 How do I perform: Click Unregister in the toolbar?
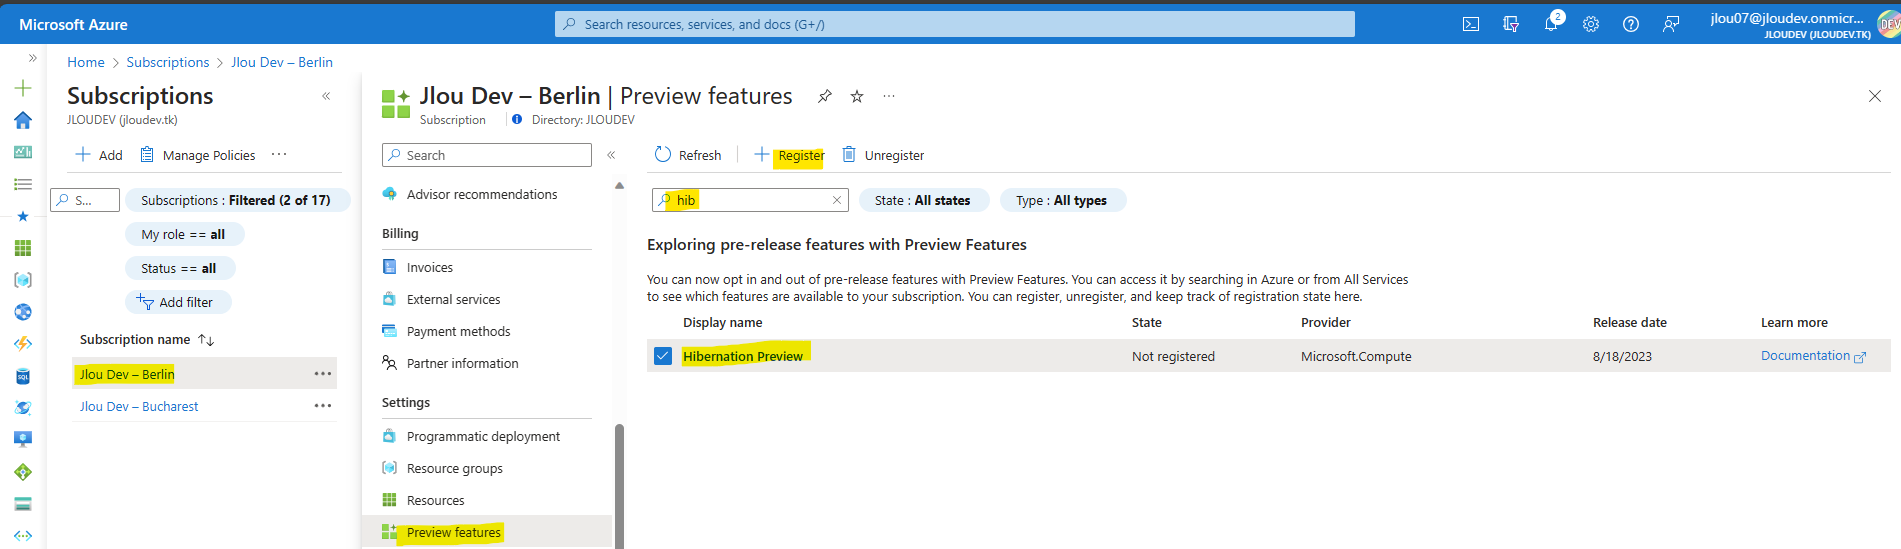pyautogui.click(x=883, y=155)
